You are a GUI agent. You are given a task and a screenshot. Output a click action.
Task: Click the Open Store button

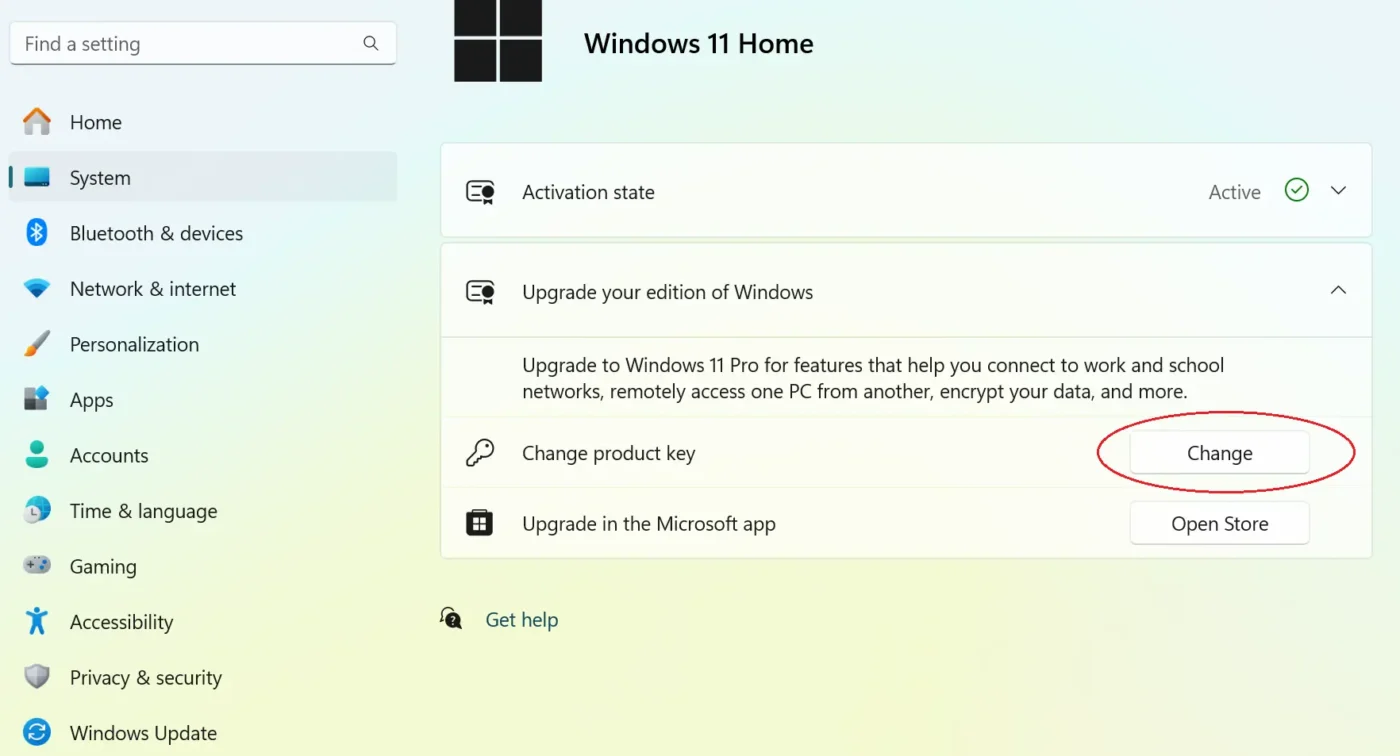tap(1219, 524)
